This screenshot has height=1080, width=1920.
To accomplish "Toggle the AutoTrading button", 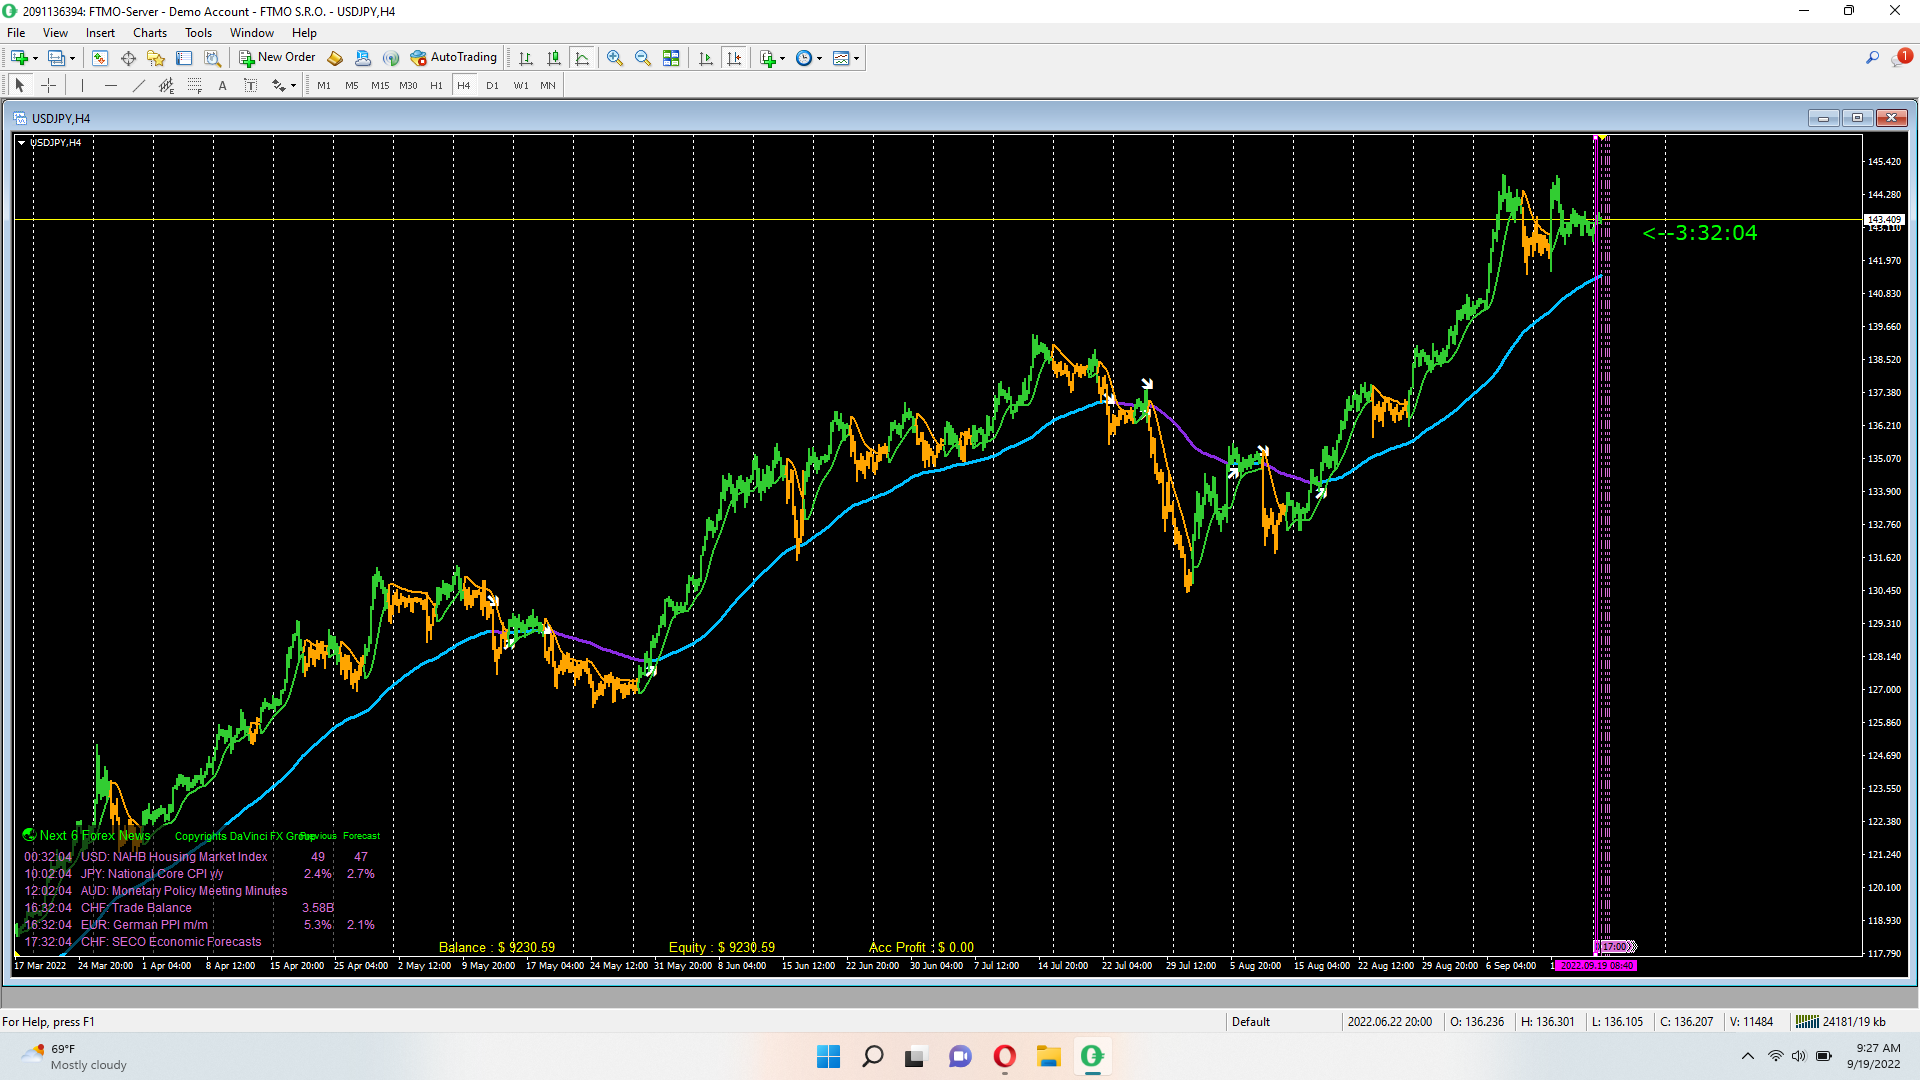I will pos(454,58).
